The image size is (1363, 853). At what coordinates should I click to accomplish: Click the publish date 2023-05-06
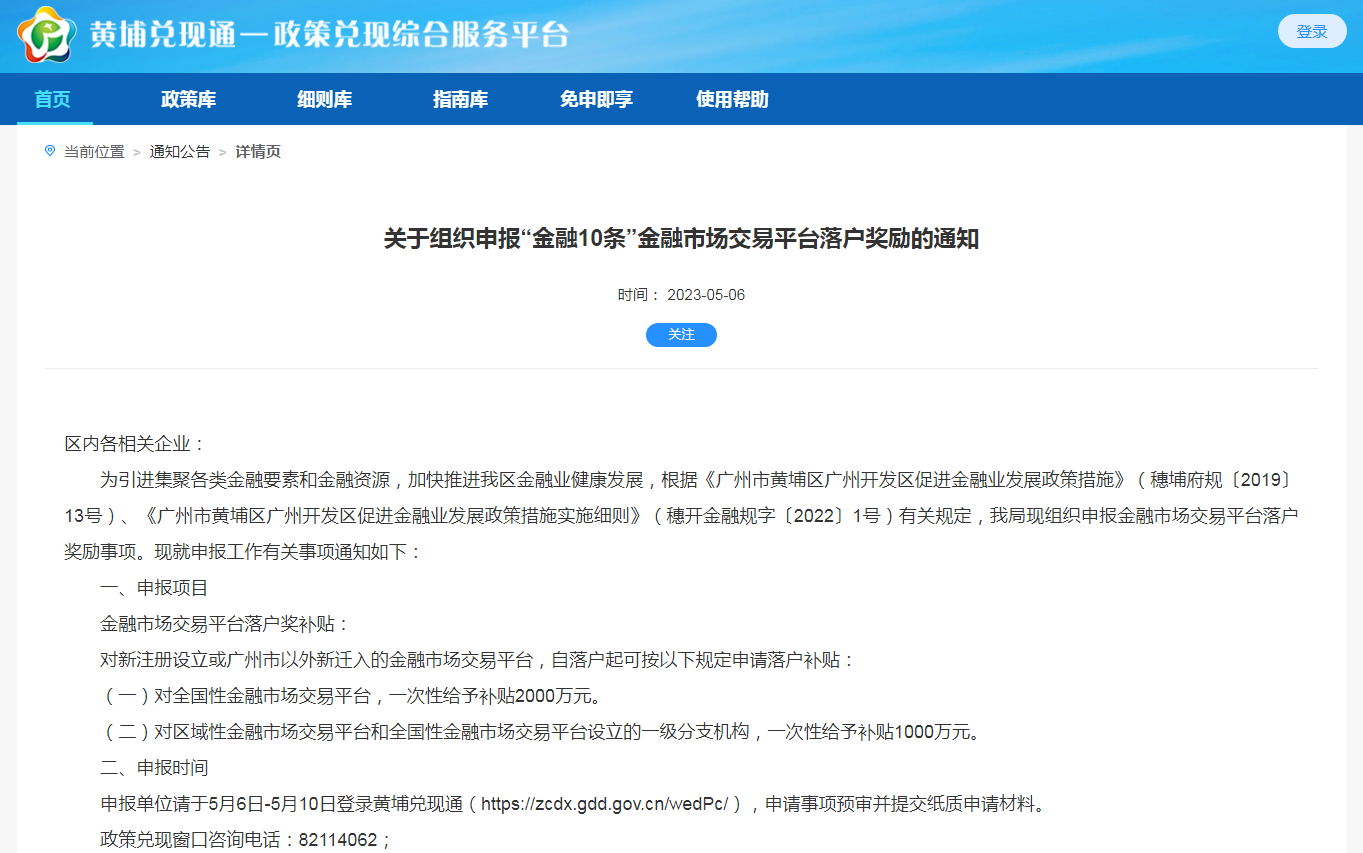pos(706,295)
